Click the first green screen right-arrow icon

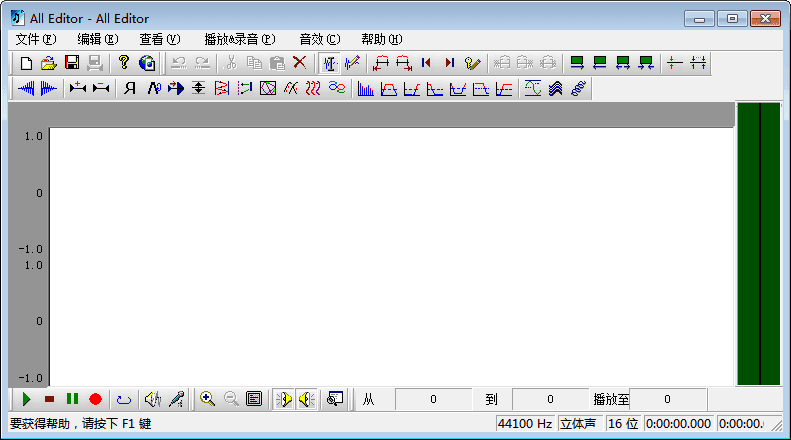click(577, 63)
